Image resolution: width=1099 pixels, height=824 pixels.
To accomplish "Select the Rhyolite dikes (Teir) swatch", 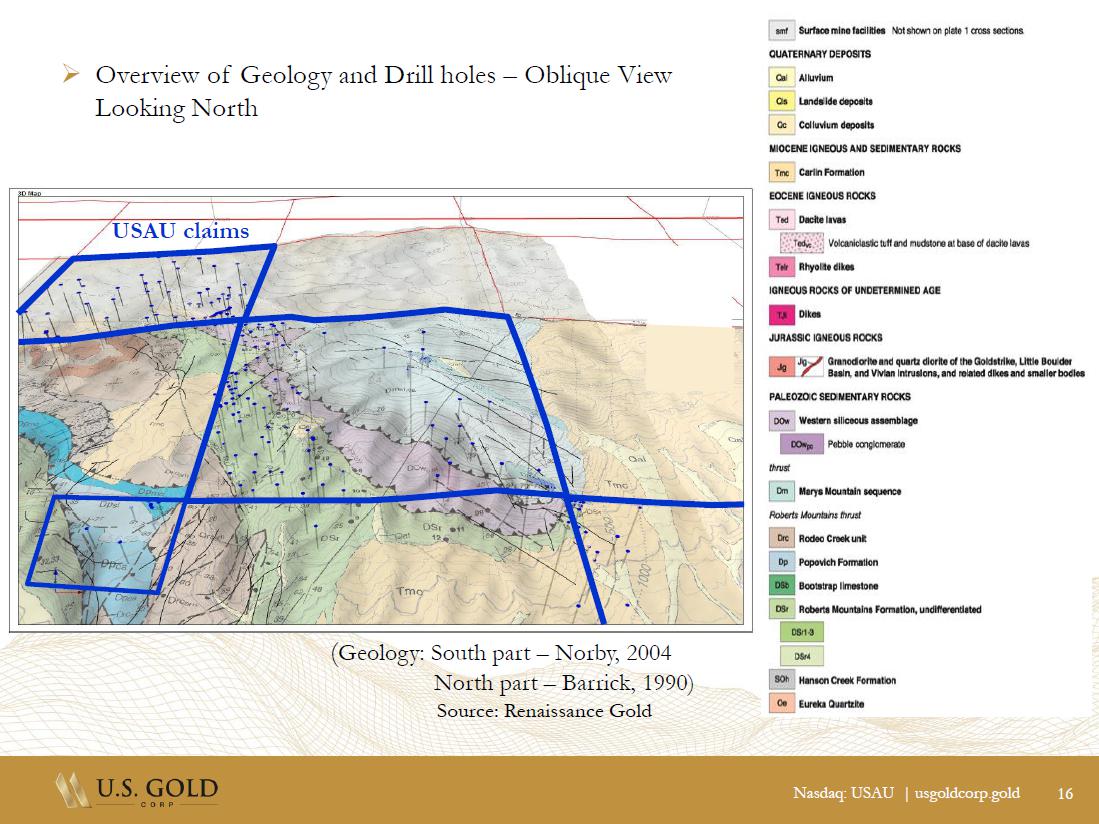I will click(781, 267).
